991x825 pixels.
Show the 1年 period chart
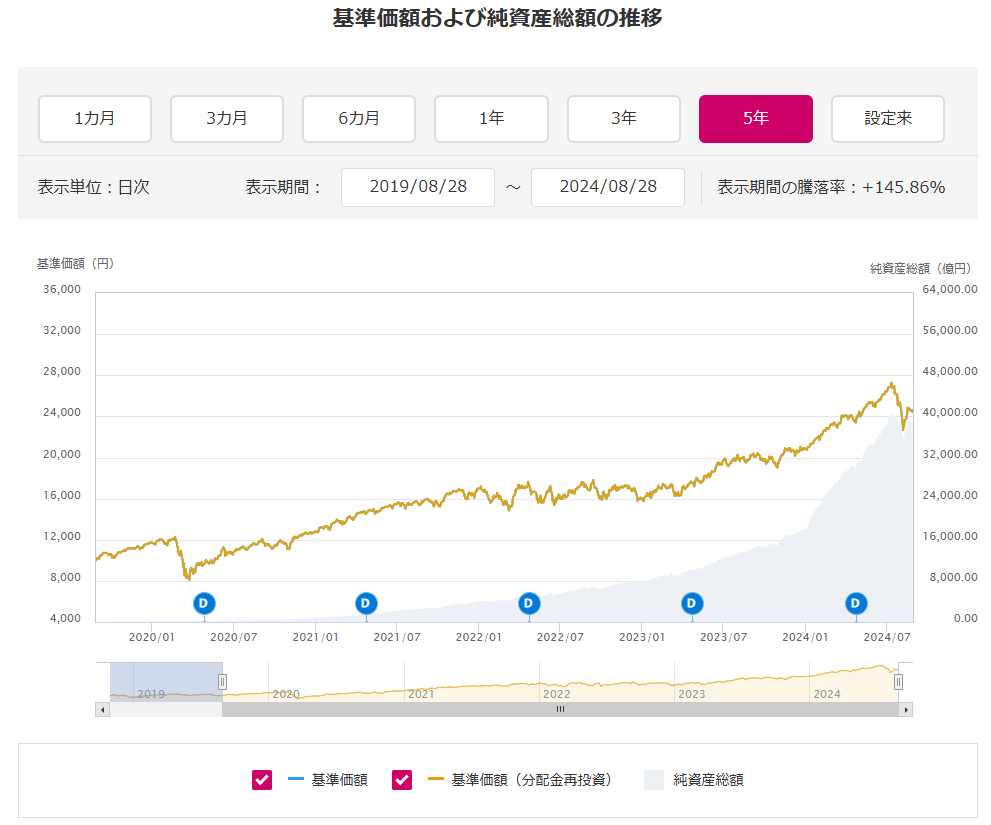[x=491, y=119]
